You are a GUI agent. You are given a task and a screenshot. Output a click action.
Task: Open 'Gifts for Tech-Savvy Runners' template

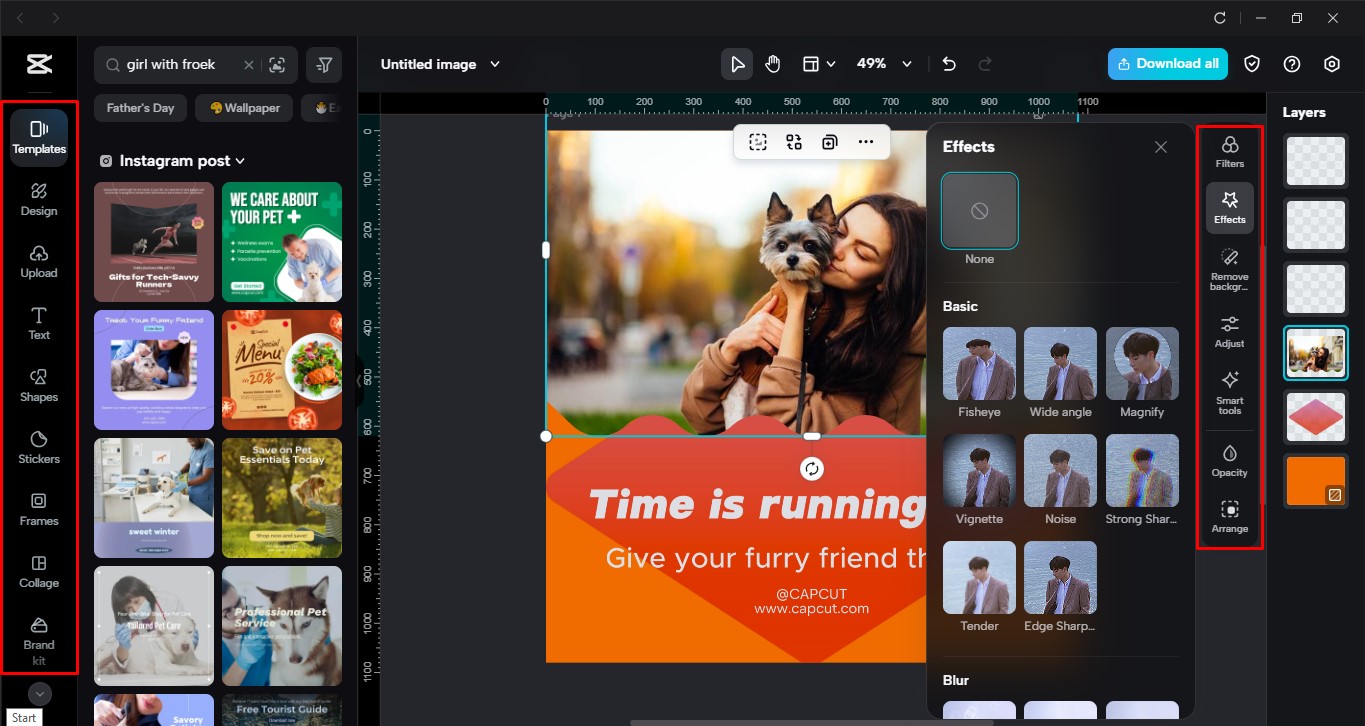tap(154, 242)
